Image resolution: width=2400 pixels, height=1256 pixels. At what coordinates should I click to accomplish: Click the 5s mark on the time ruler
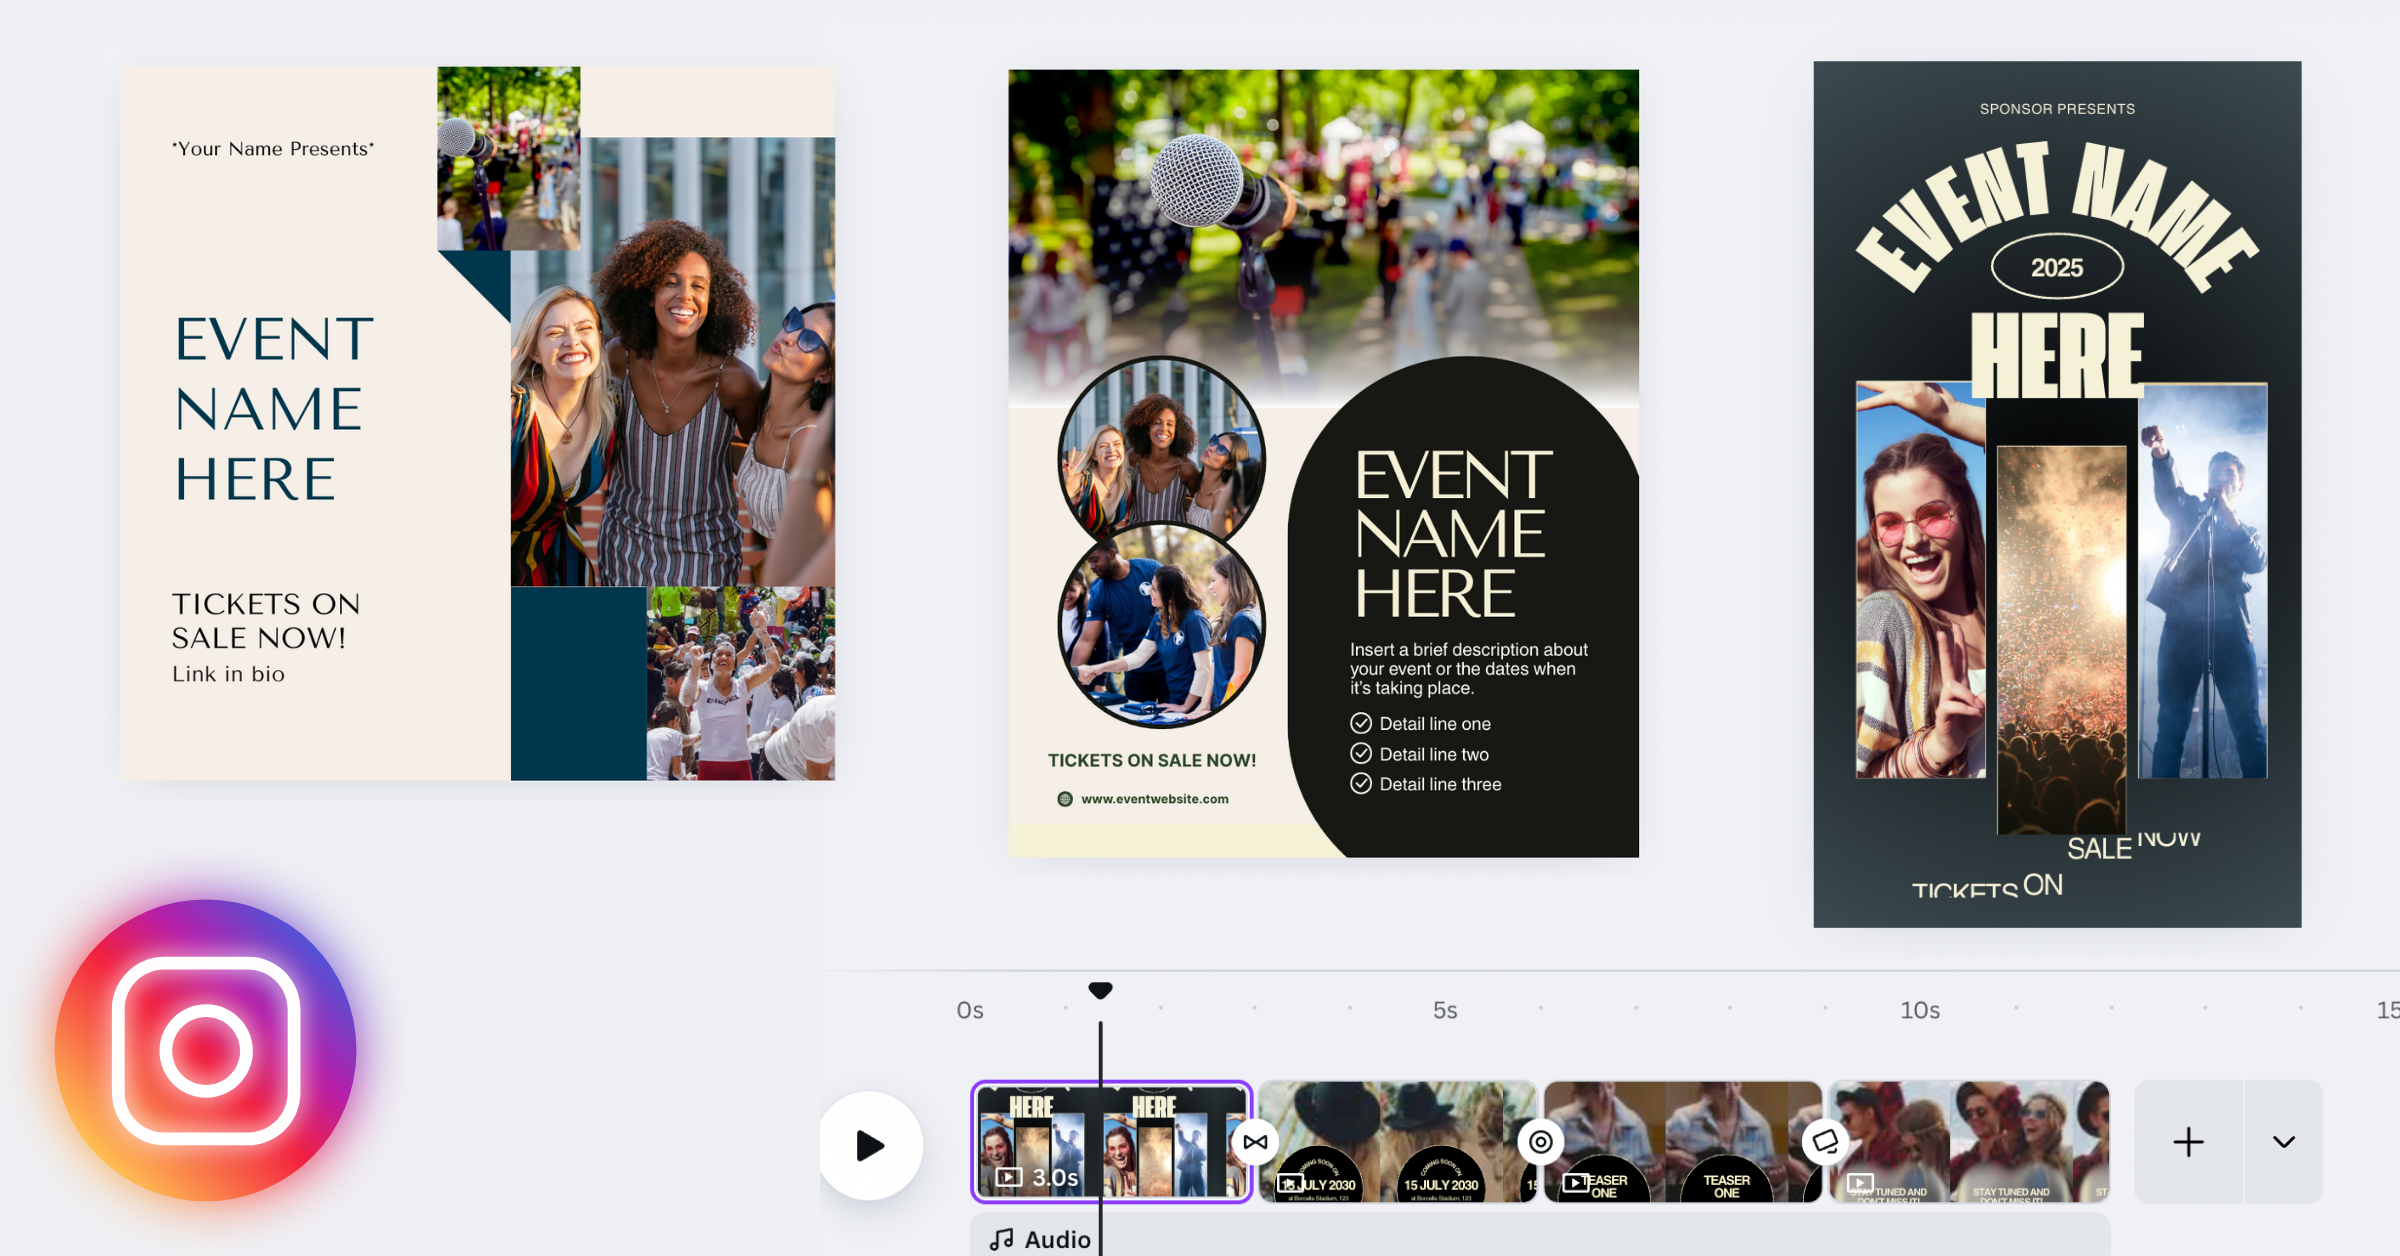click(1444, 1010)
